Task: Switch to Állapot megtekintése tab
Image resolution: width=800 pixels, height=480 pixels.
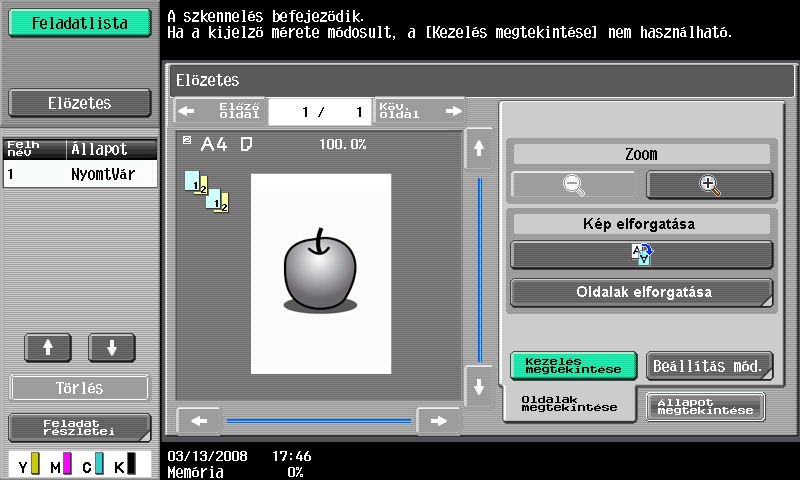Action: click(x=706, y=407)
